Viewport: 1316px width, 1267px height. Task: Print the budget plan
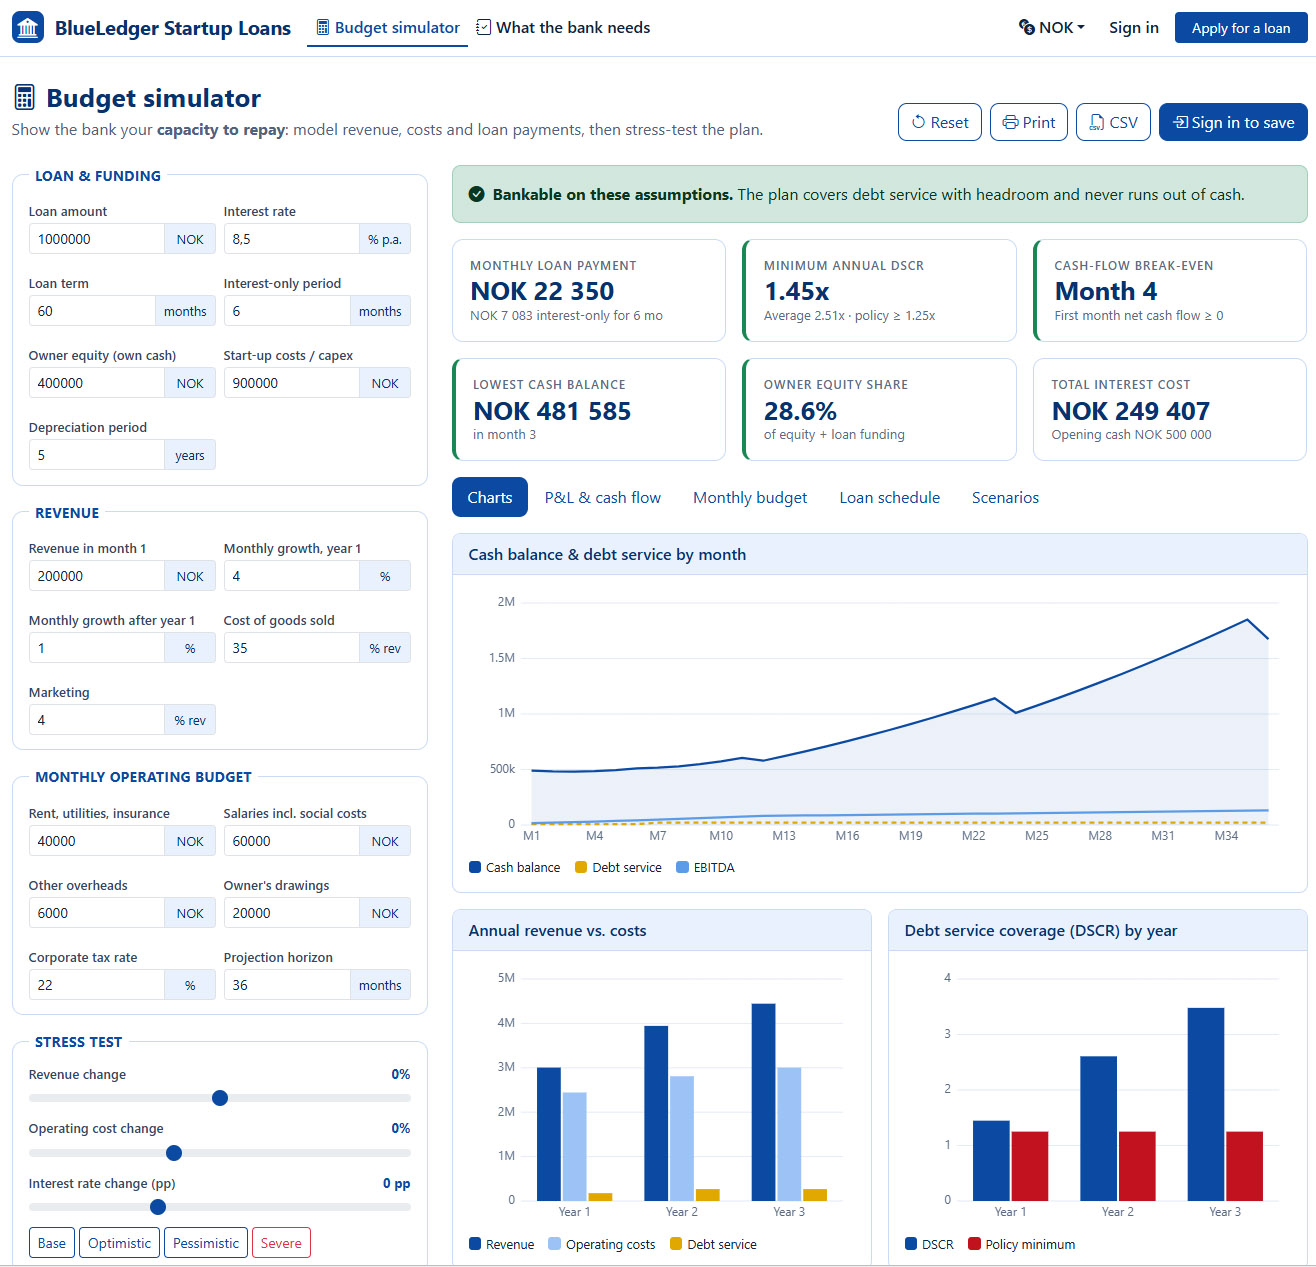point(1029,122)
